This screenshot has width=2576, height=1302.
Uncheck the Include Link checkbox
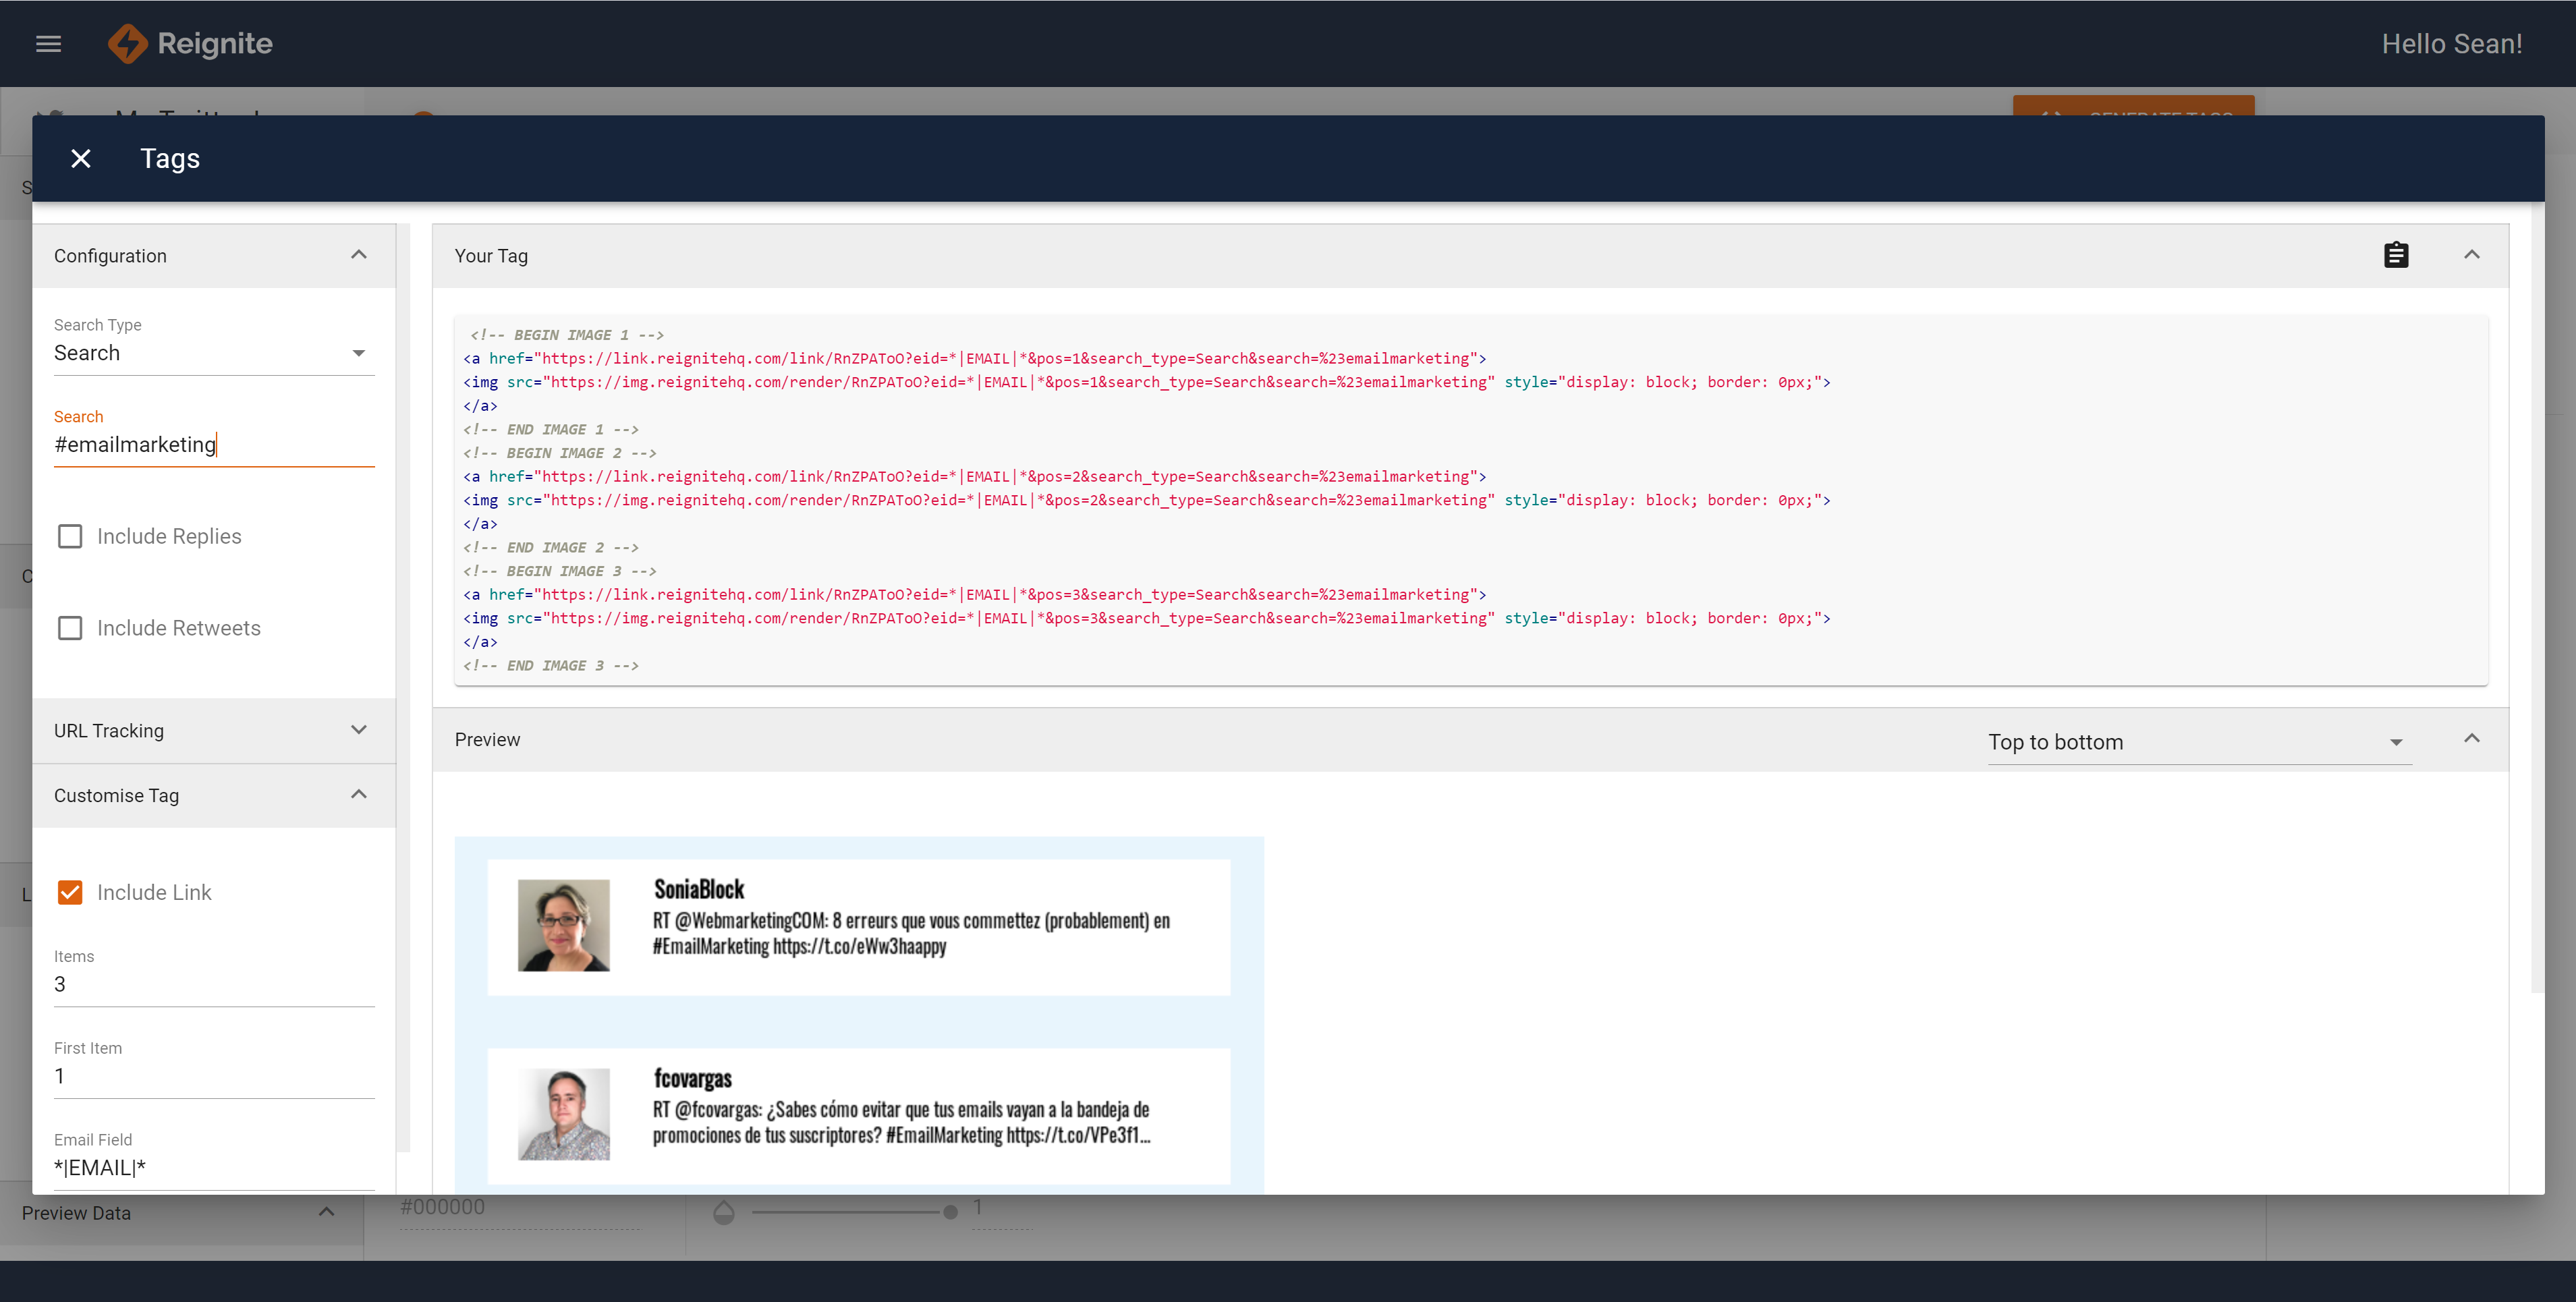[x=70, y=893]
